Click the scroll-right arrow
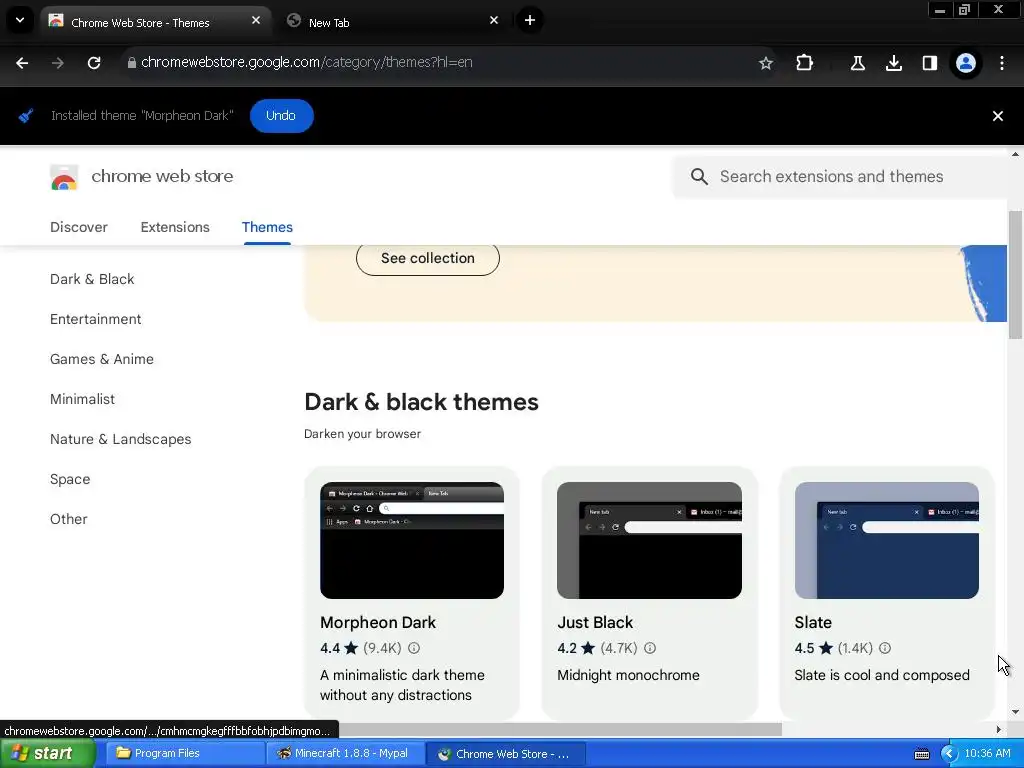 pos(998,729)
